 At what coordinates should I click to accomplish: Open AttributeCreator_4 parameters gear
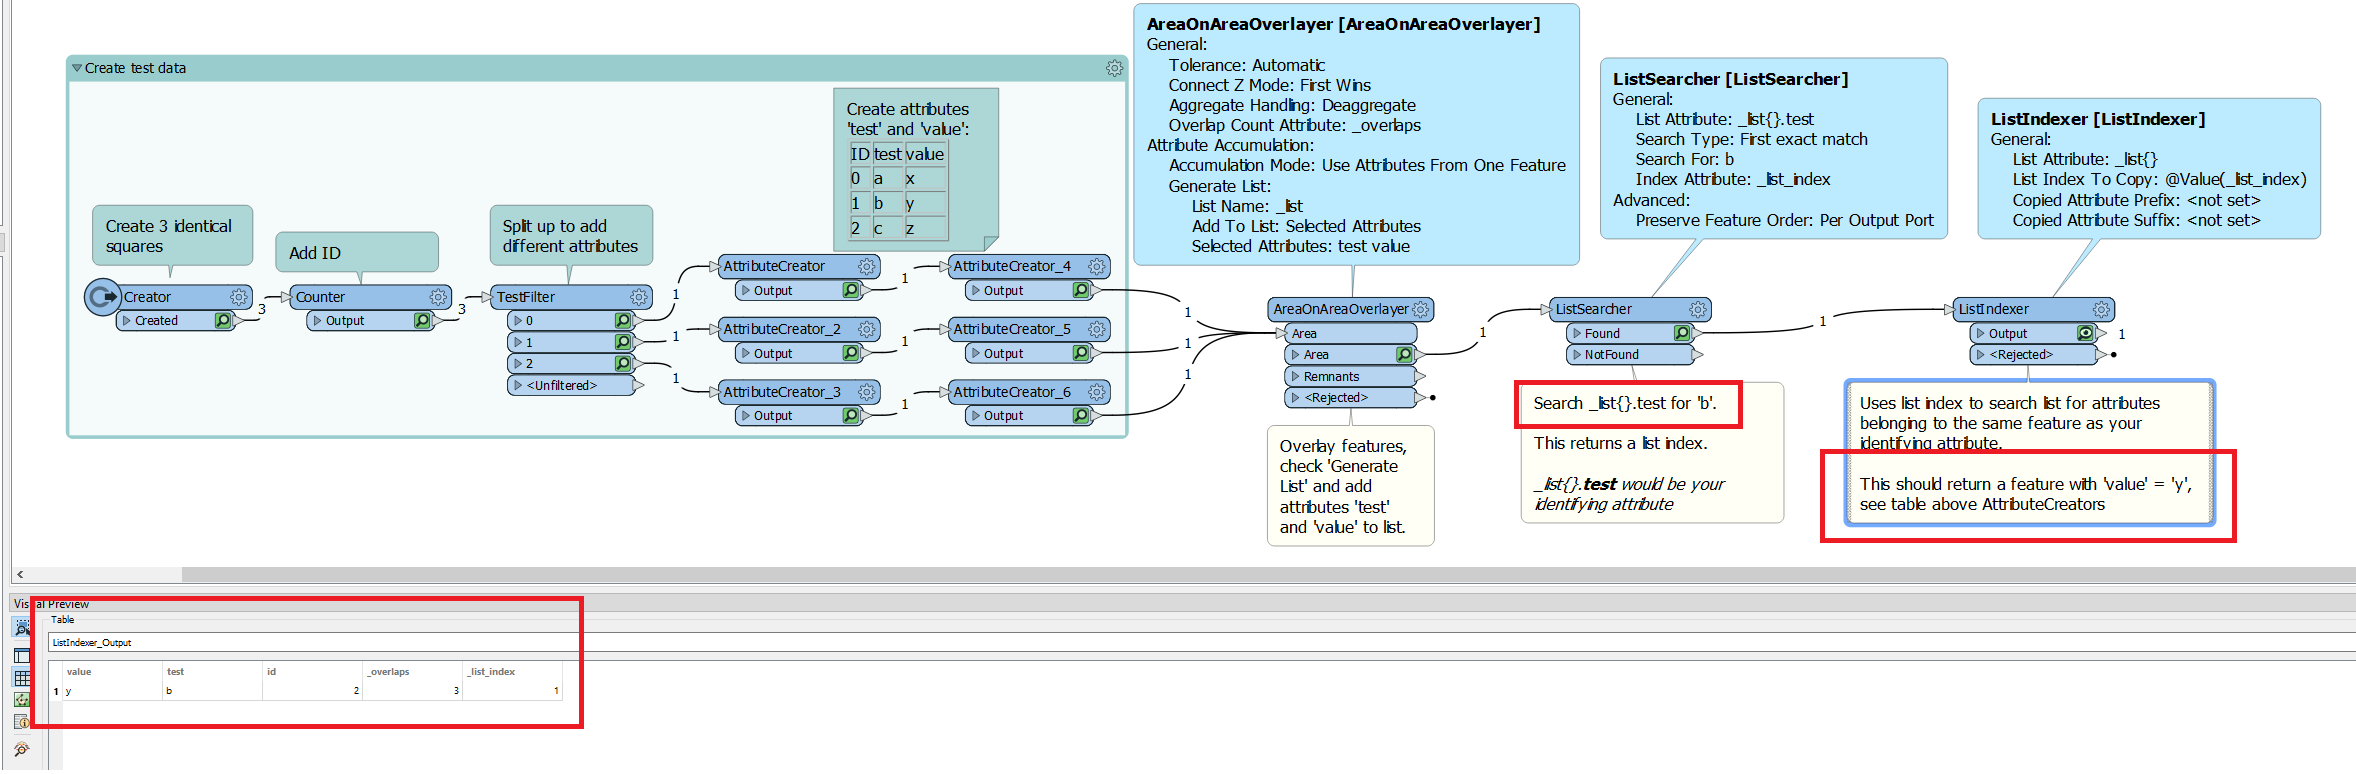1096,266
